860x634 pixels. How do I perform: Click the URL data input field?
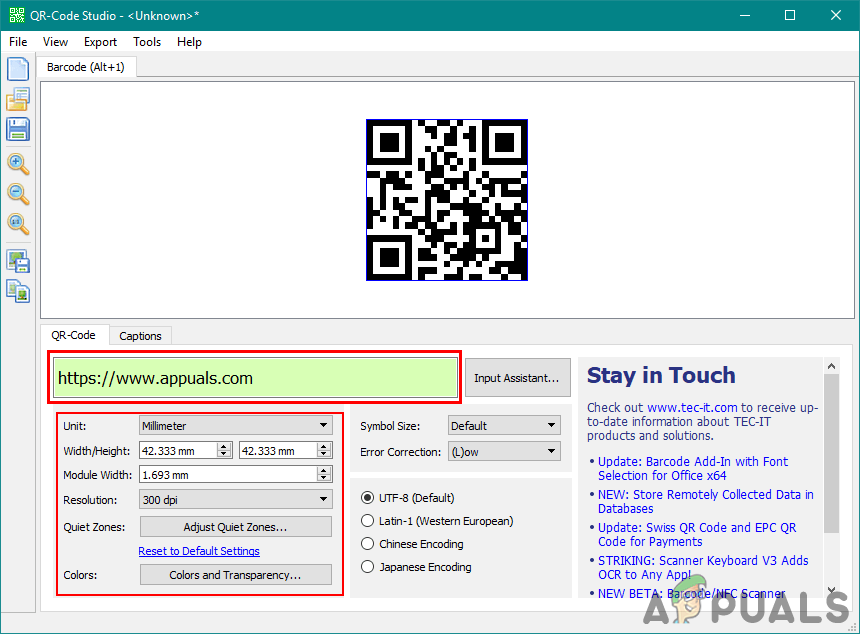[255, 378]
